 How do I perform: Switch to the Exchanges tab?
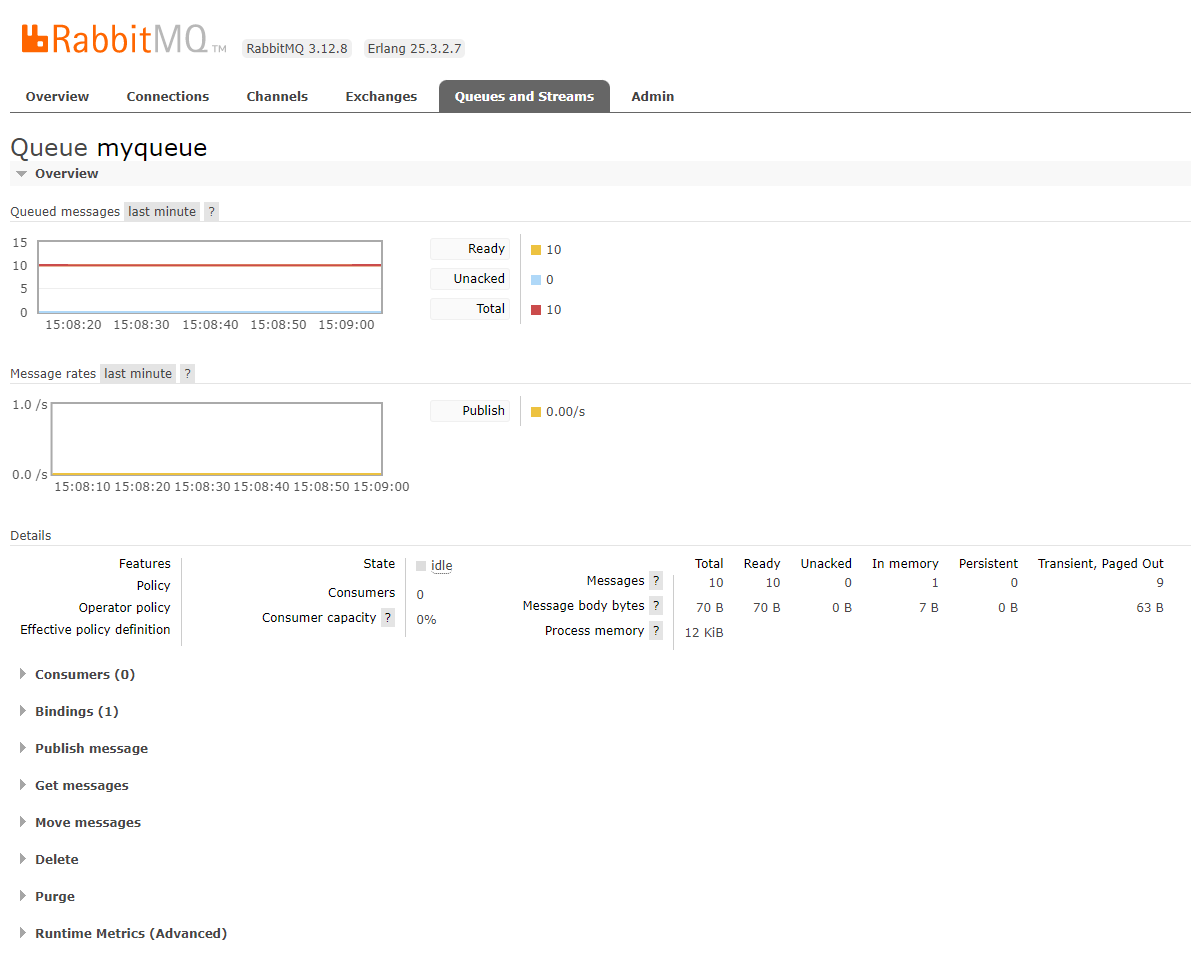coord(381,97)
